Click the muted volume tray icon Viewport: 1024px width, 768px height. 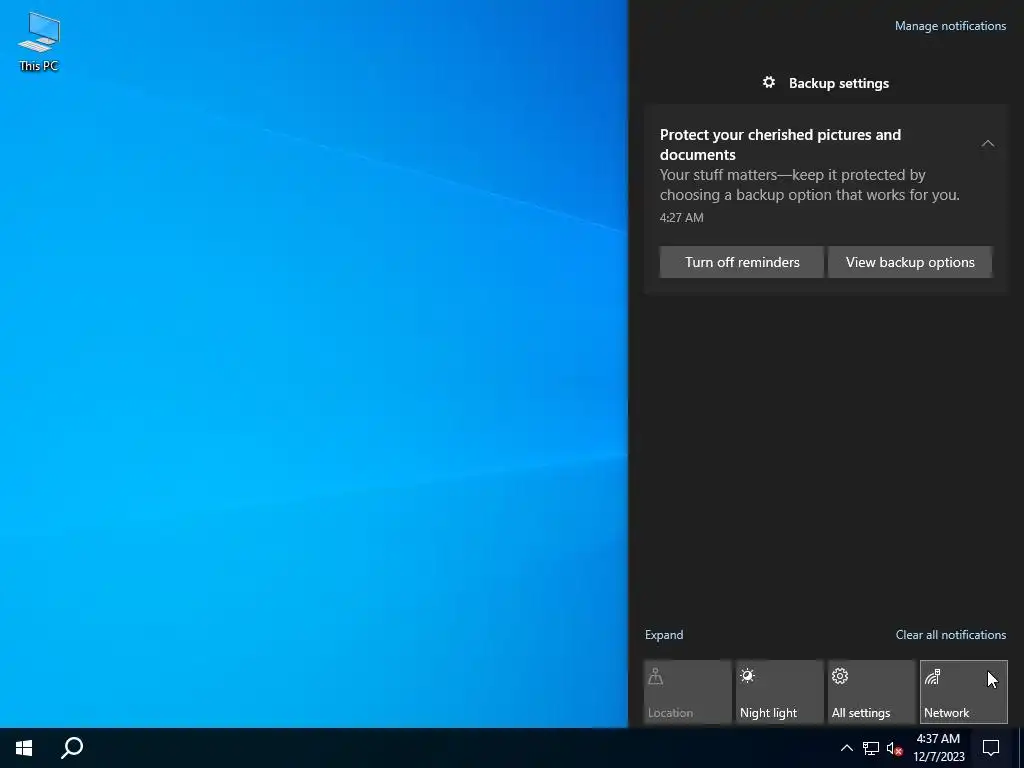pyautogui.click(x=894, y=748)
